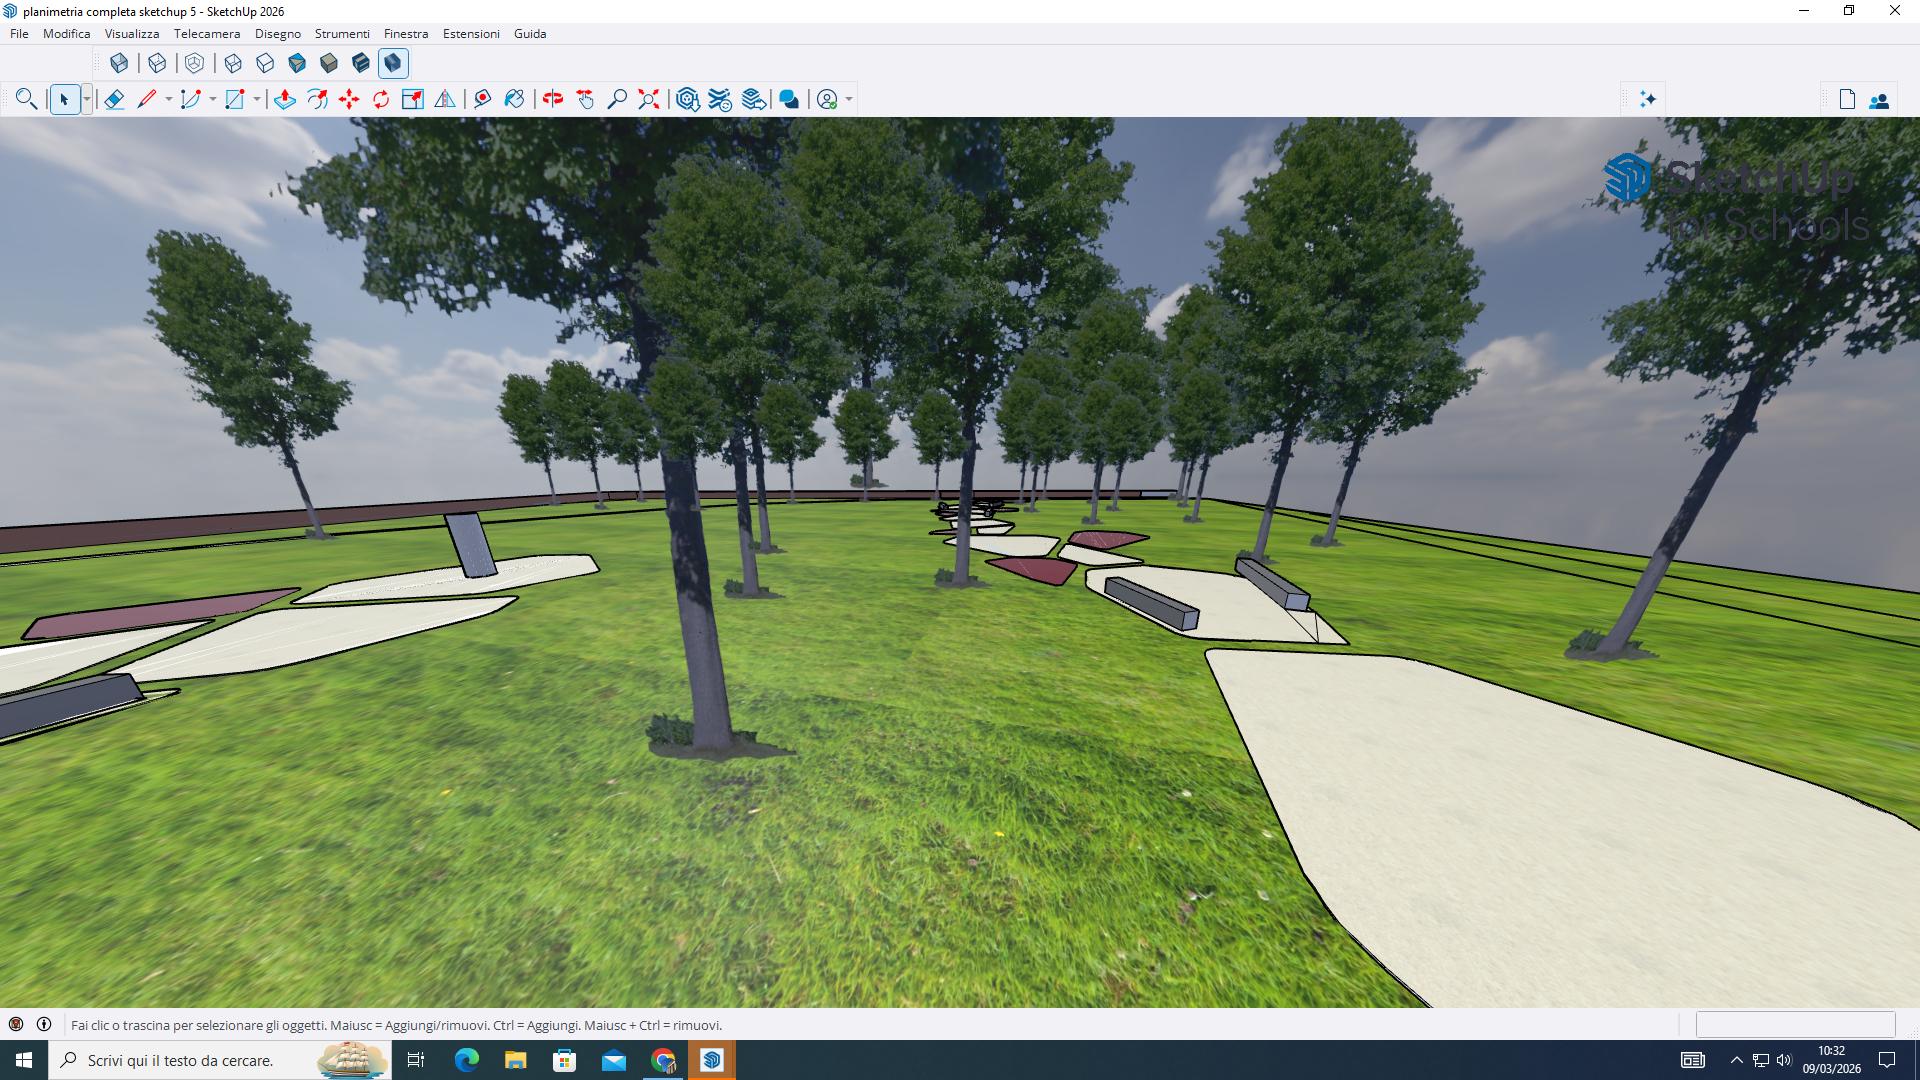1920x1080 pixels.
Task: Select the Orbit tool
Action: tap(553, 99)
